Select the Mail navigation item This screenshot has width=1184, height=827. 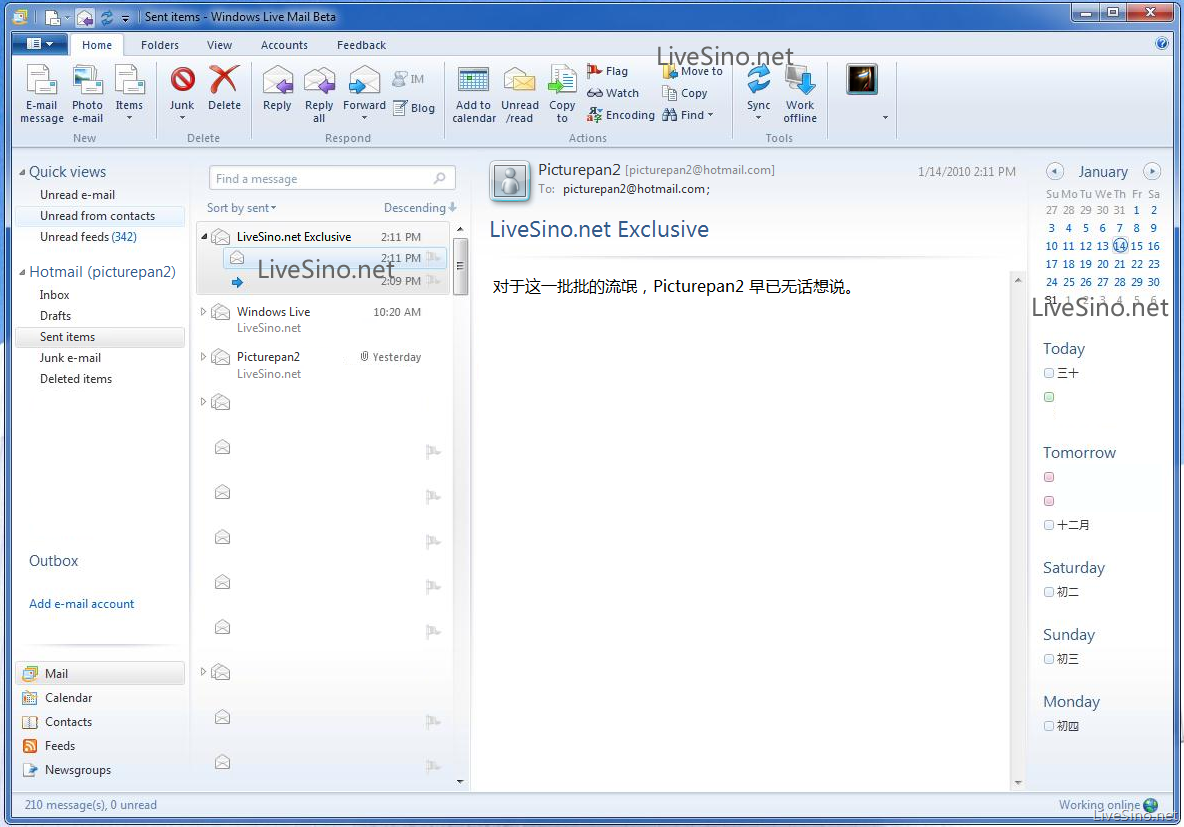coord(100,674)
